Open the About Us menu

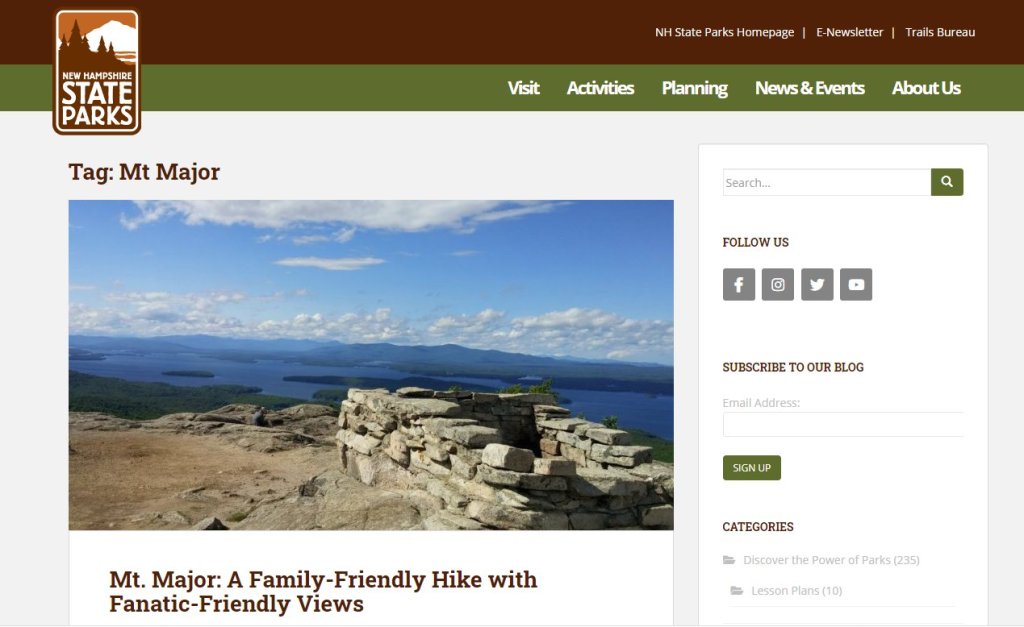(x=926, y=88)
